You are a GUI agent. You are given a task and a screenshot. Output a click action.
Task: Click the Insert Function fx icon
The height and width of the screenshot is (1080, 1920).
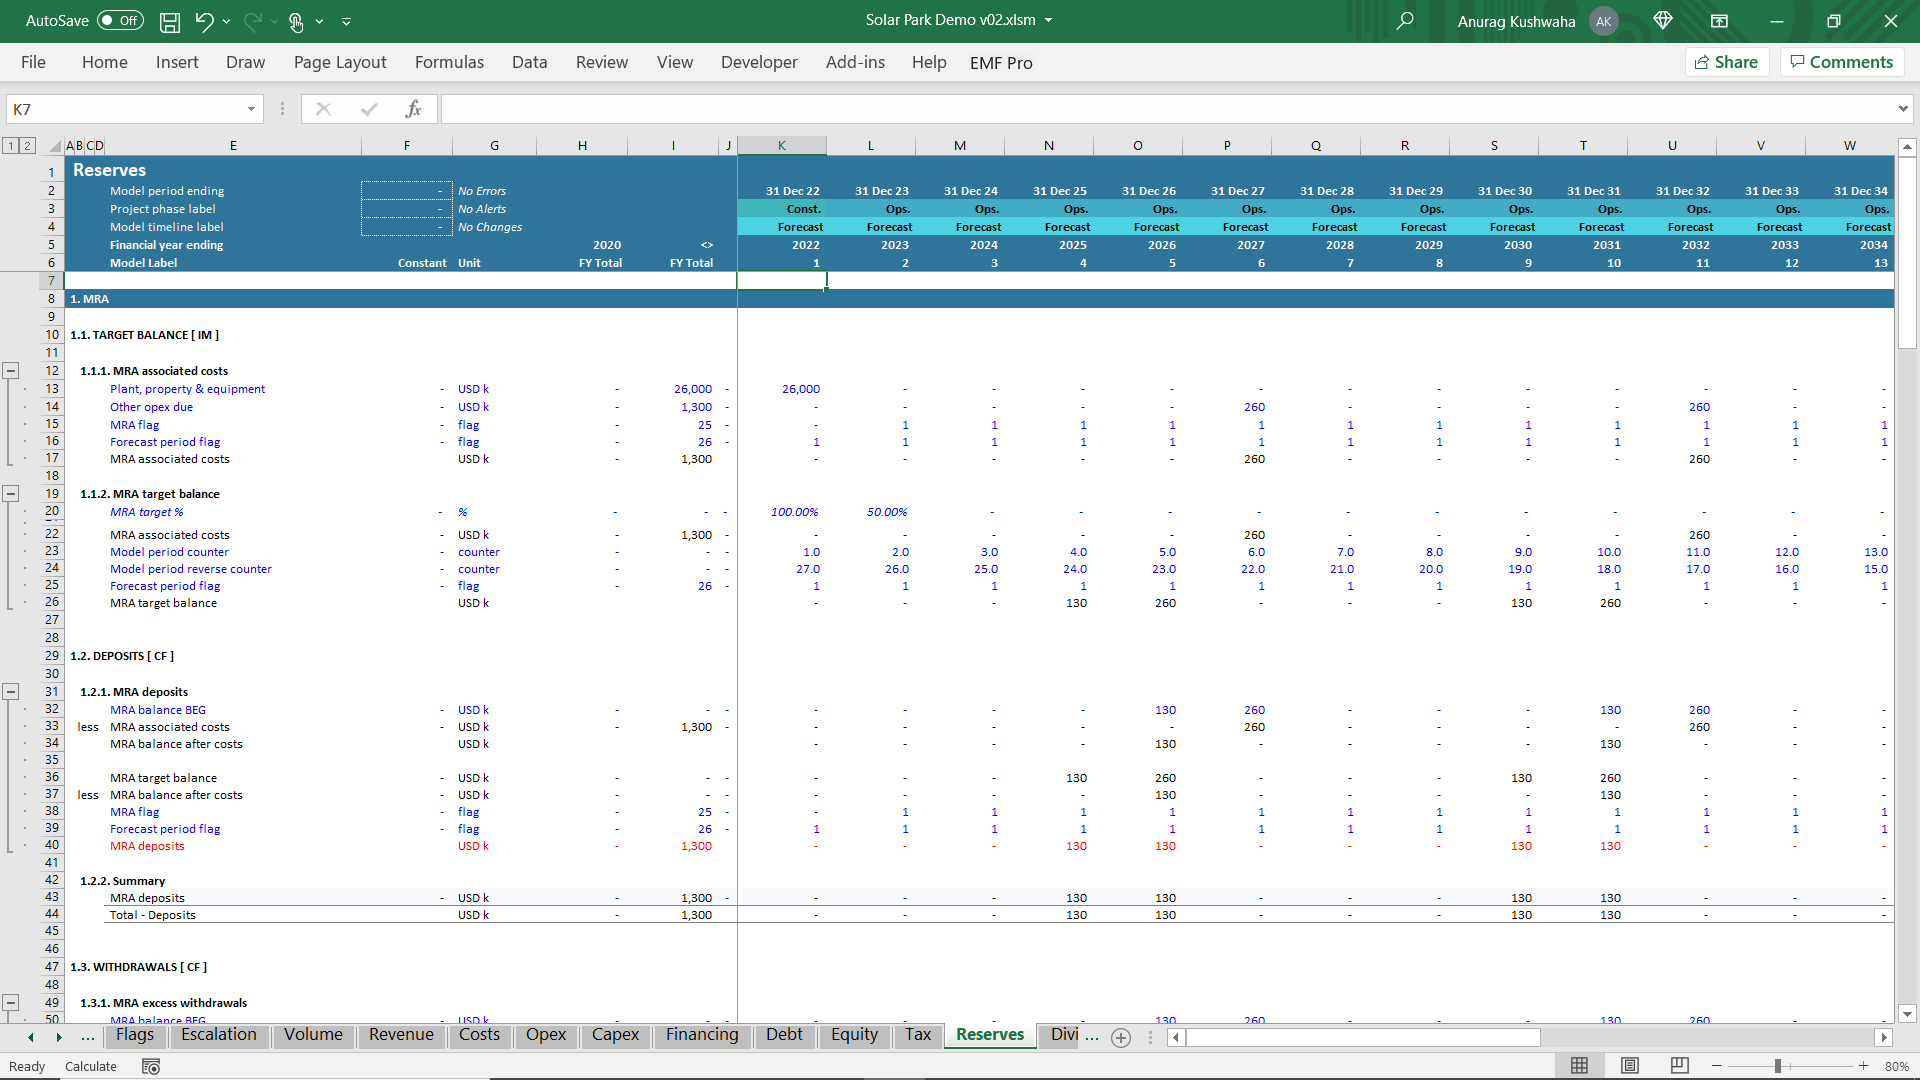tap(413, 109)
